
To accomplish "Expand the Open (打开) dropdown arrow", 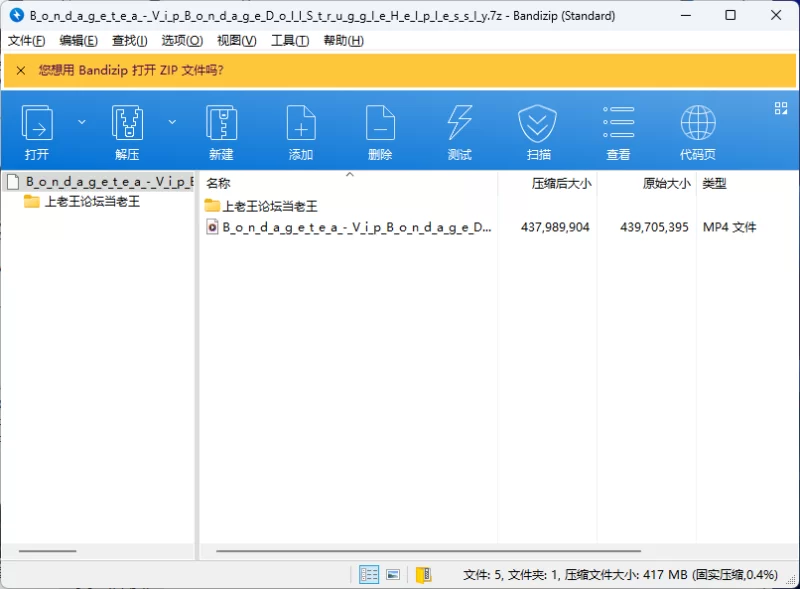I will point(82,122).
